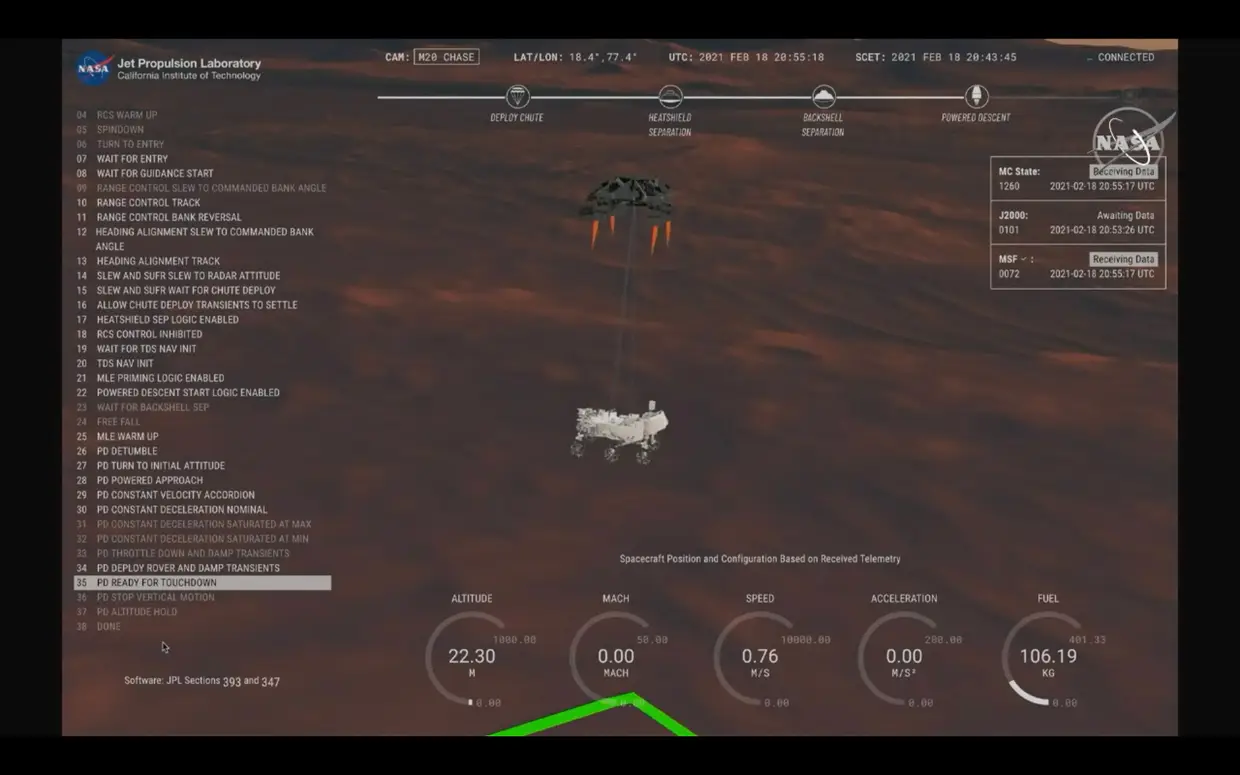Image resolution: width=1240 pixels, height=775 pixels.
Task: Select step 16 ALLOW CHUTE DEPLOY TRANSIENTS TO SETTLE
Action: (186, 305)
